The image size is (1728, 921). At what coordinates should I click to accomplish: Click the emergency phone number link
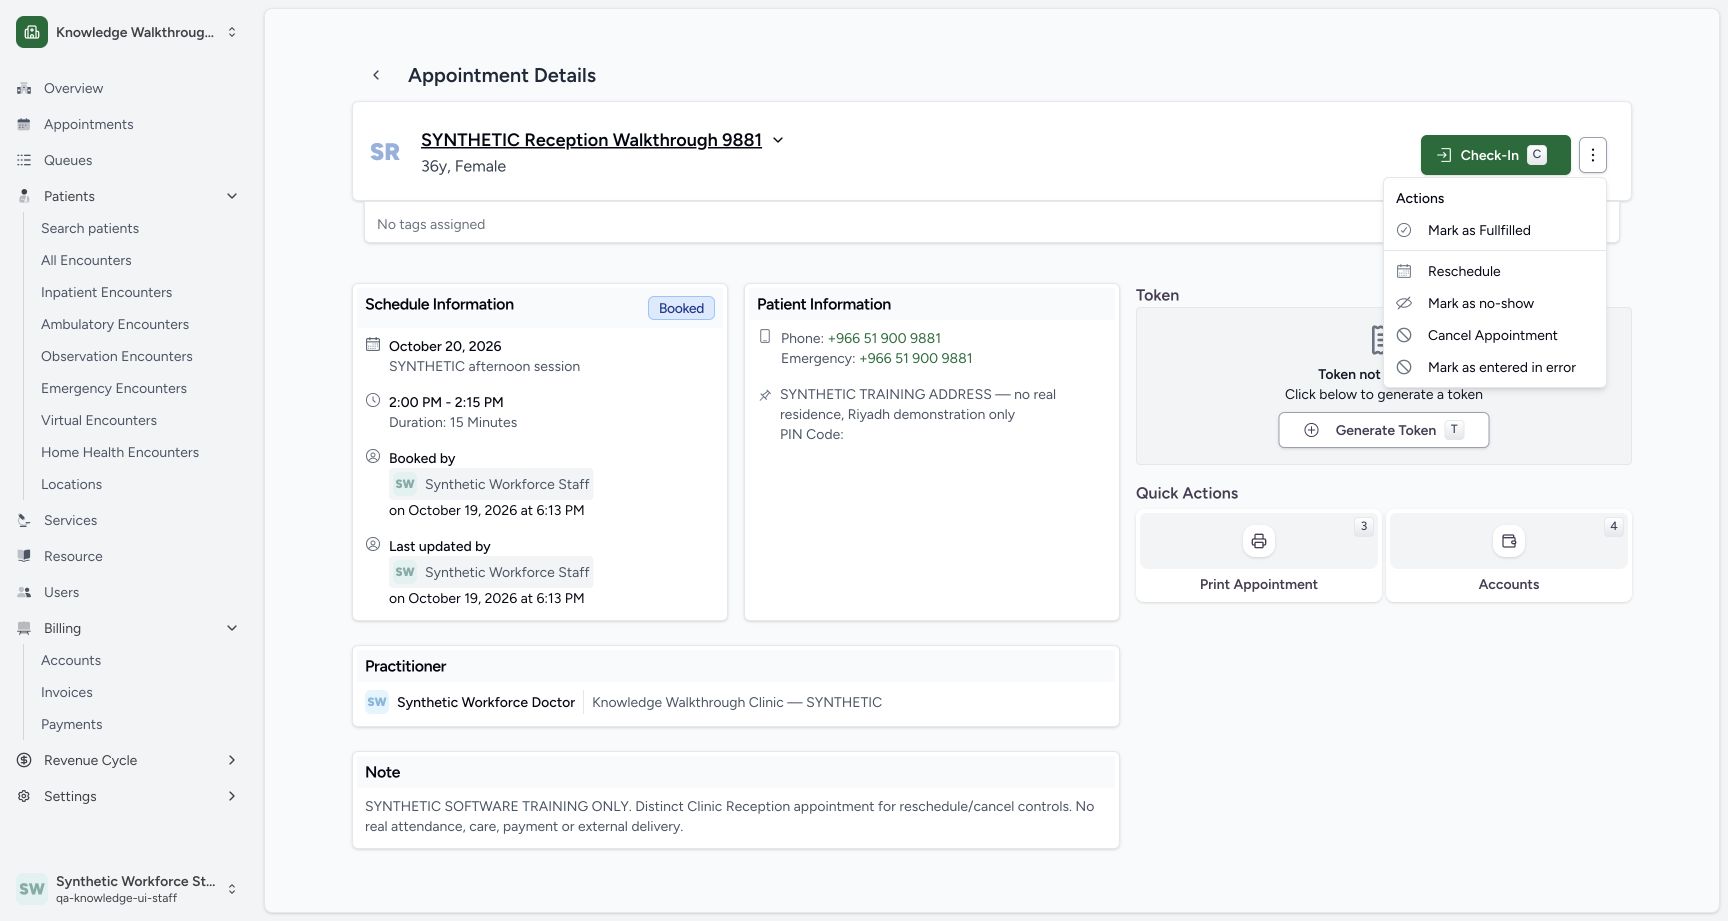pyautogui.click(x=916, y=358)
